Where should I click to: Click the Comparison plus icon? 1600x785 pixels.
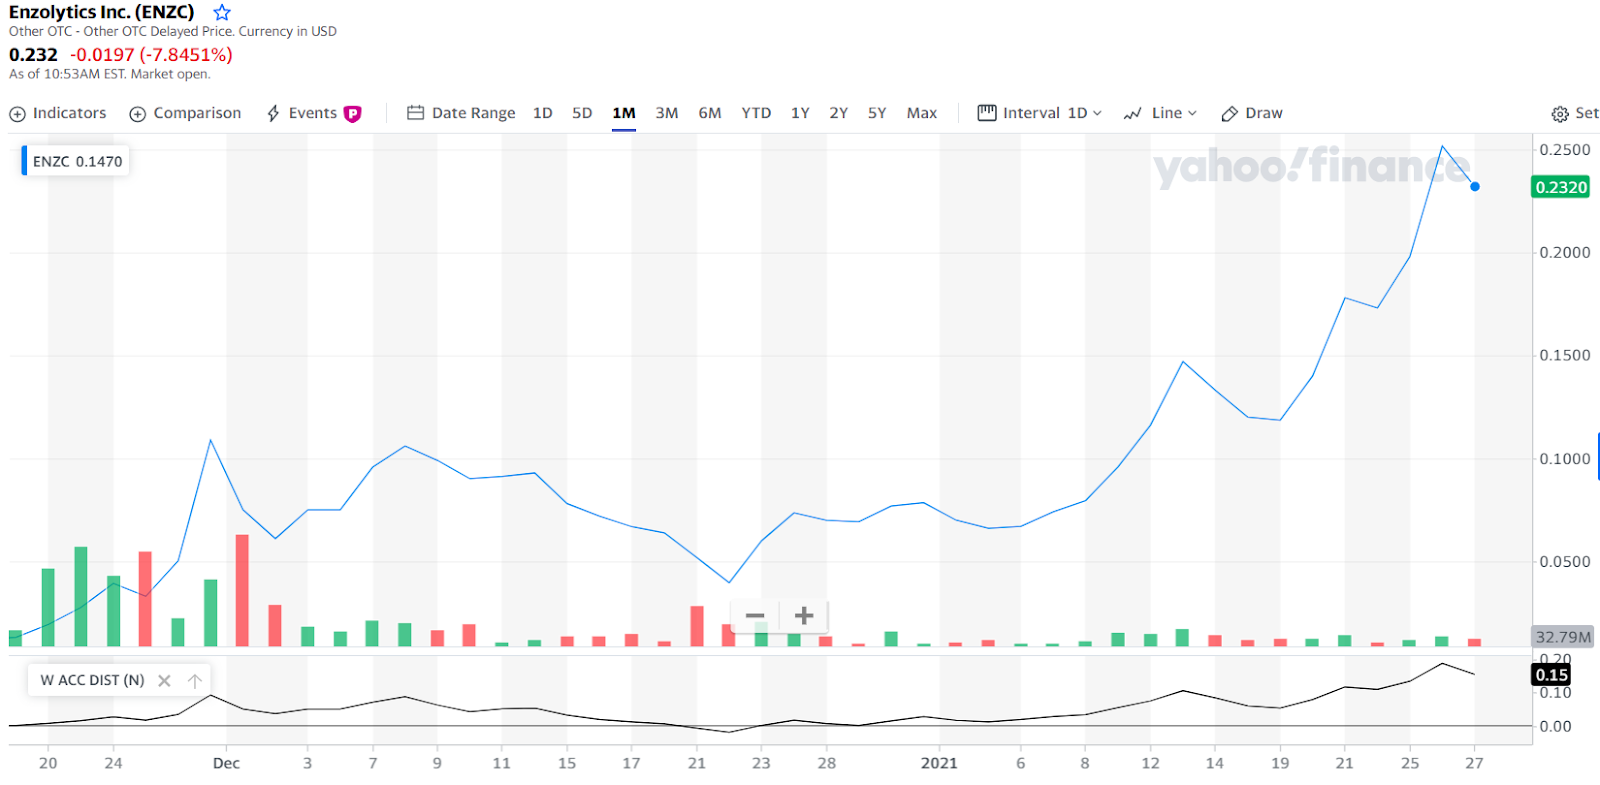click(x=138, y=114)
